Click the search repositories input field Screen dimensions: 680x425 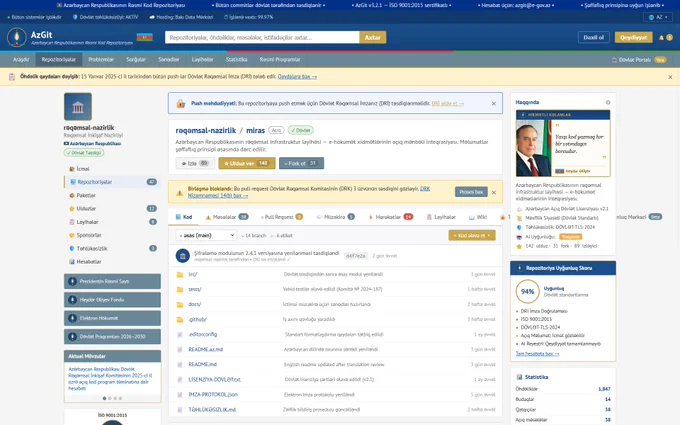[262, 37]
